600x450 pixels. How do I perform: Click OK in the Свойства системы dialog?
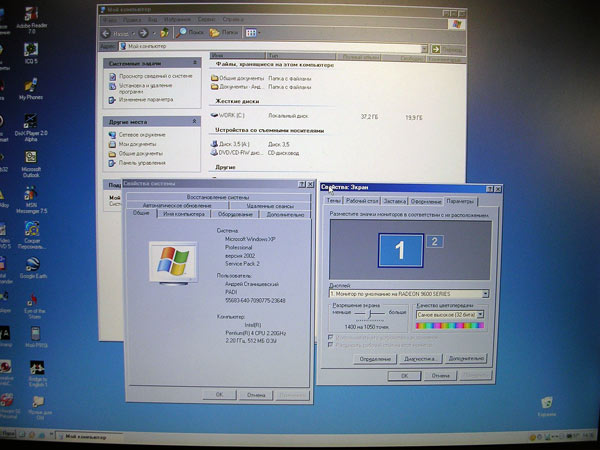[x=219, y=394]
